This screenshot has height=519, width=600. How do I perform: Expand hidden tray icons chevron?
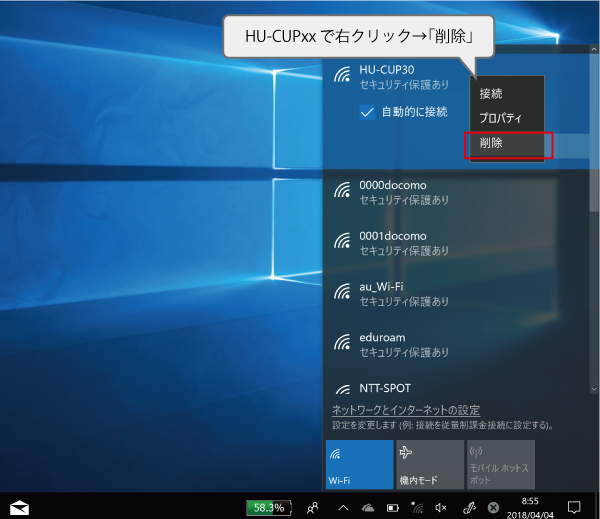343,508
